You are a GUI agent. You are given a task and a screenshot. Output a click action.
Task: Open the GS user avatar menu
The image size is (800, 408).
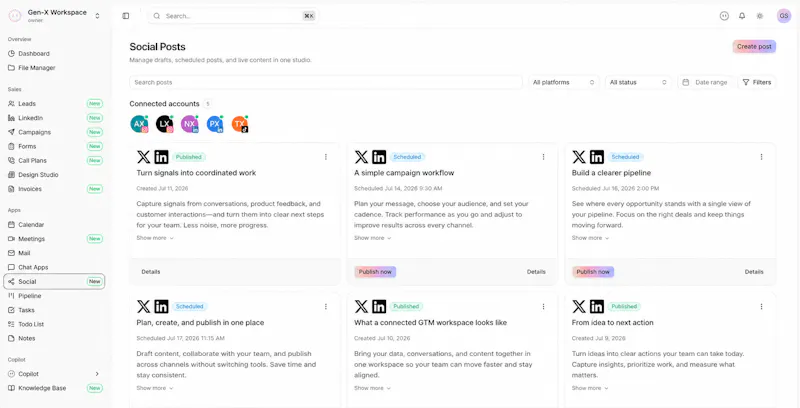click(x=784, y=16)
